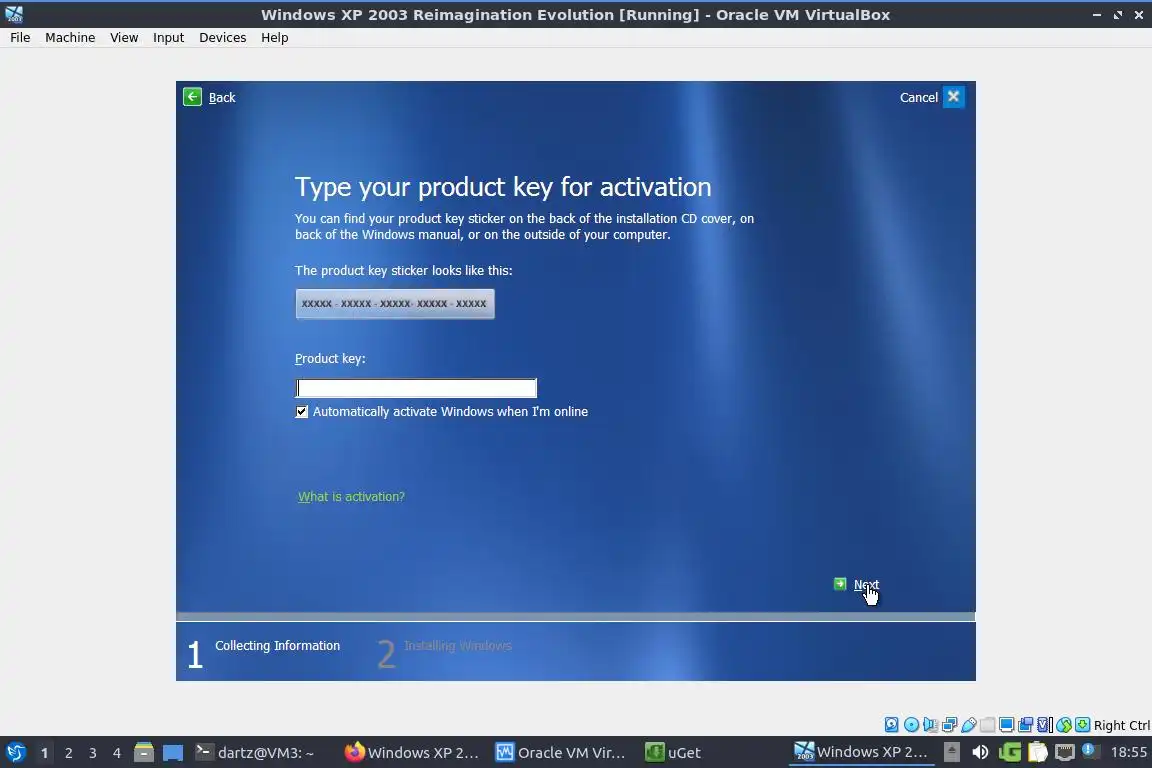Switch to workspace 1
The image size is (1152, 768).
click(44, 753)
